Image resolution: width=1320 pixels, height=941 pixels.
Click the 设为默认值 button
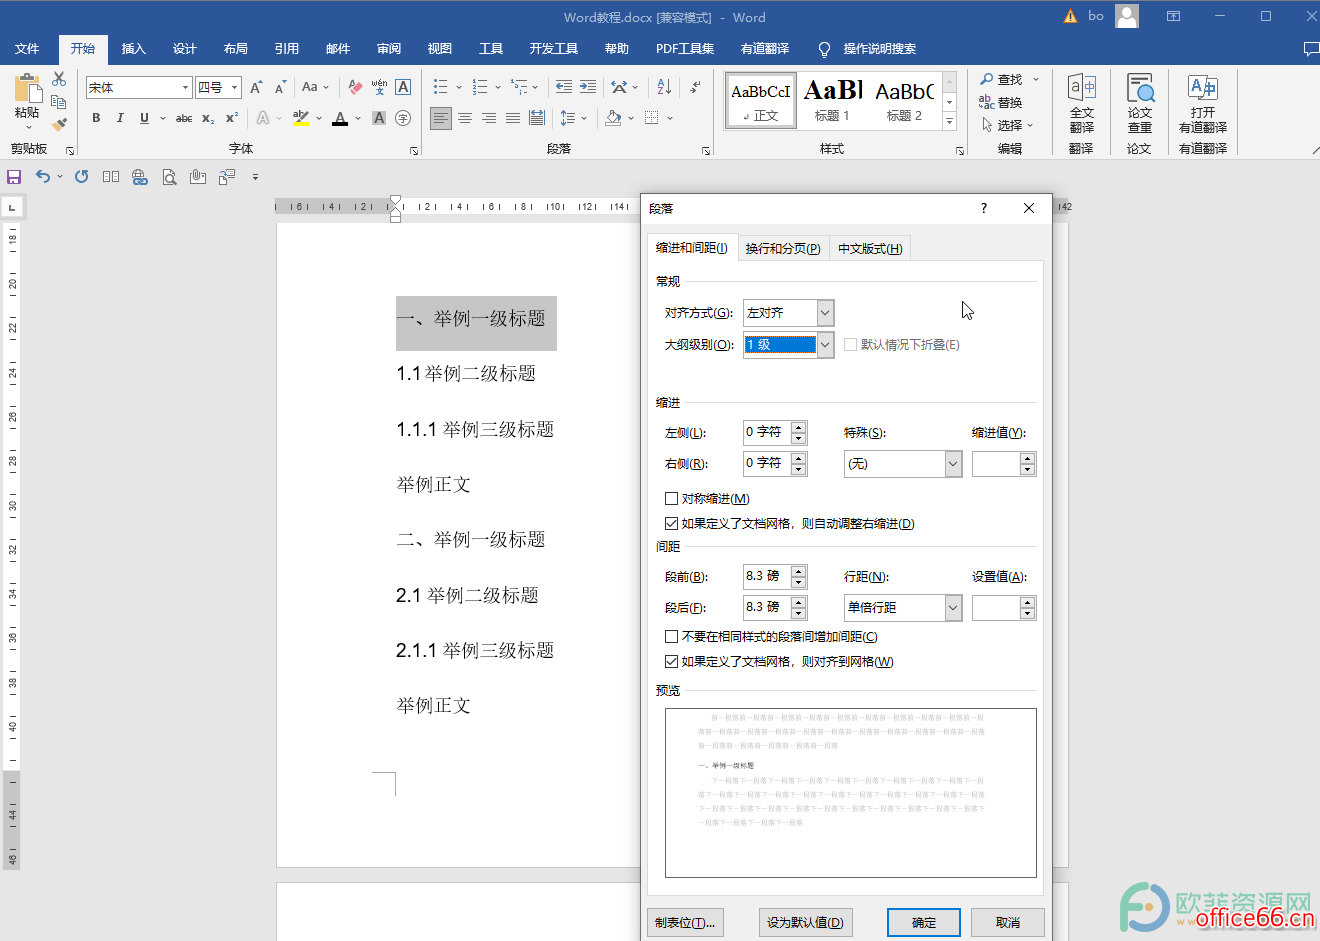pos(805,922)
